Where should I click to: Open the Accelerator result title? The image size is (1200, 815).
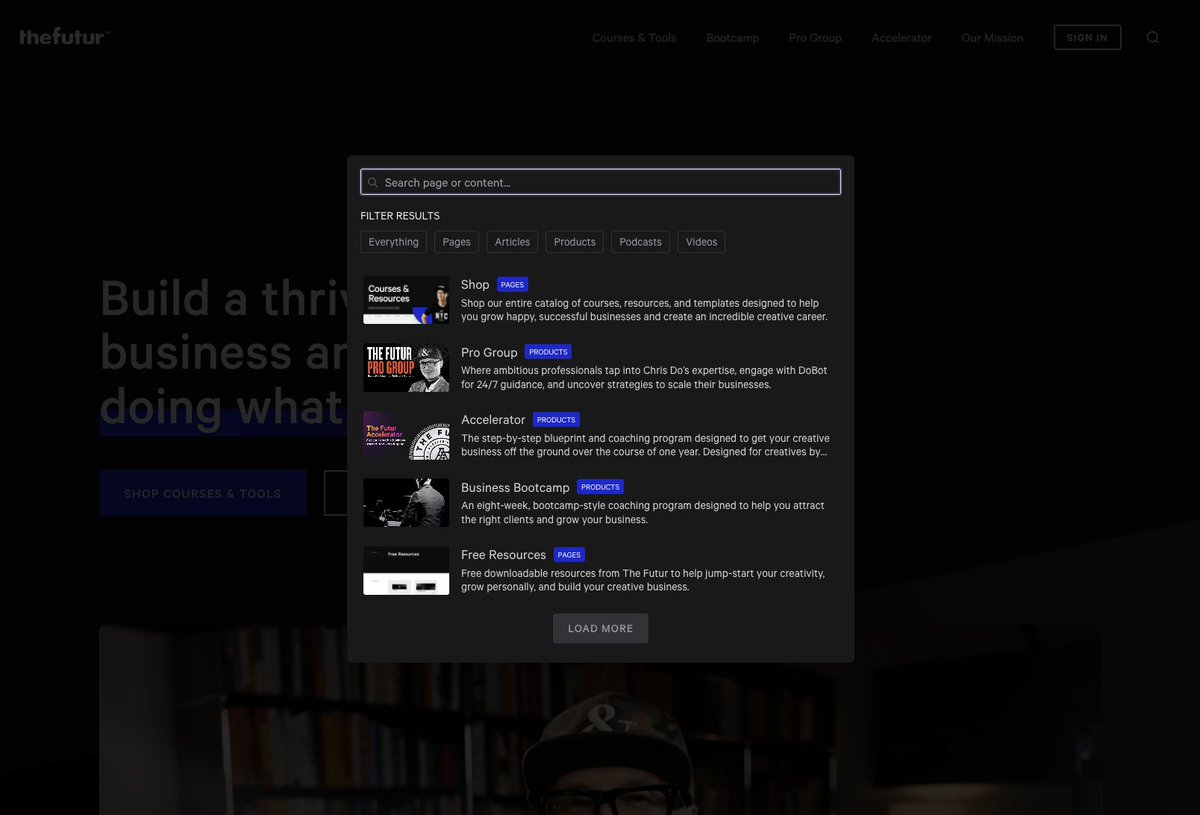[493, 420]
